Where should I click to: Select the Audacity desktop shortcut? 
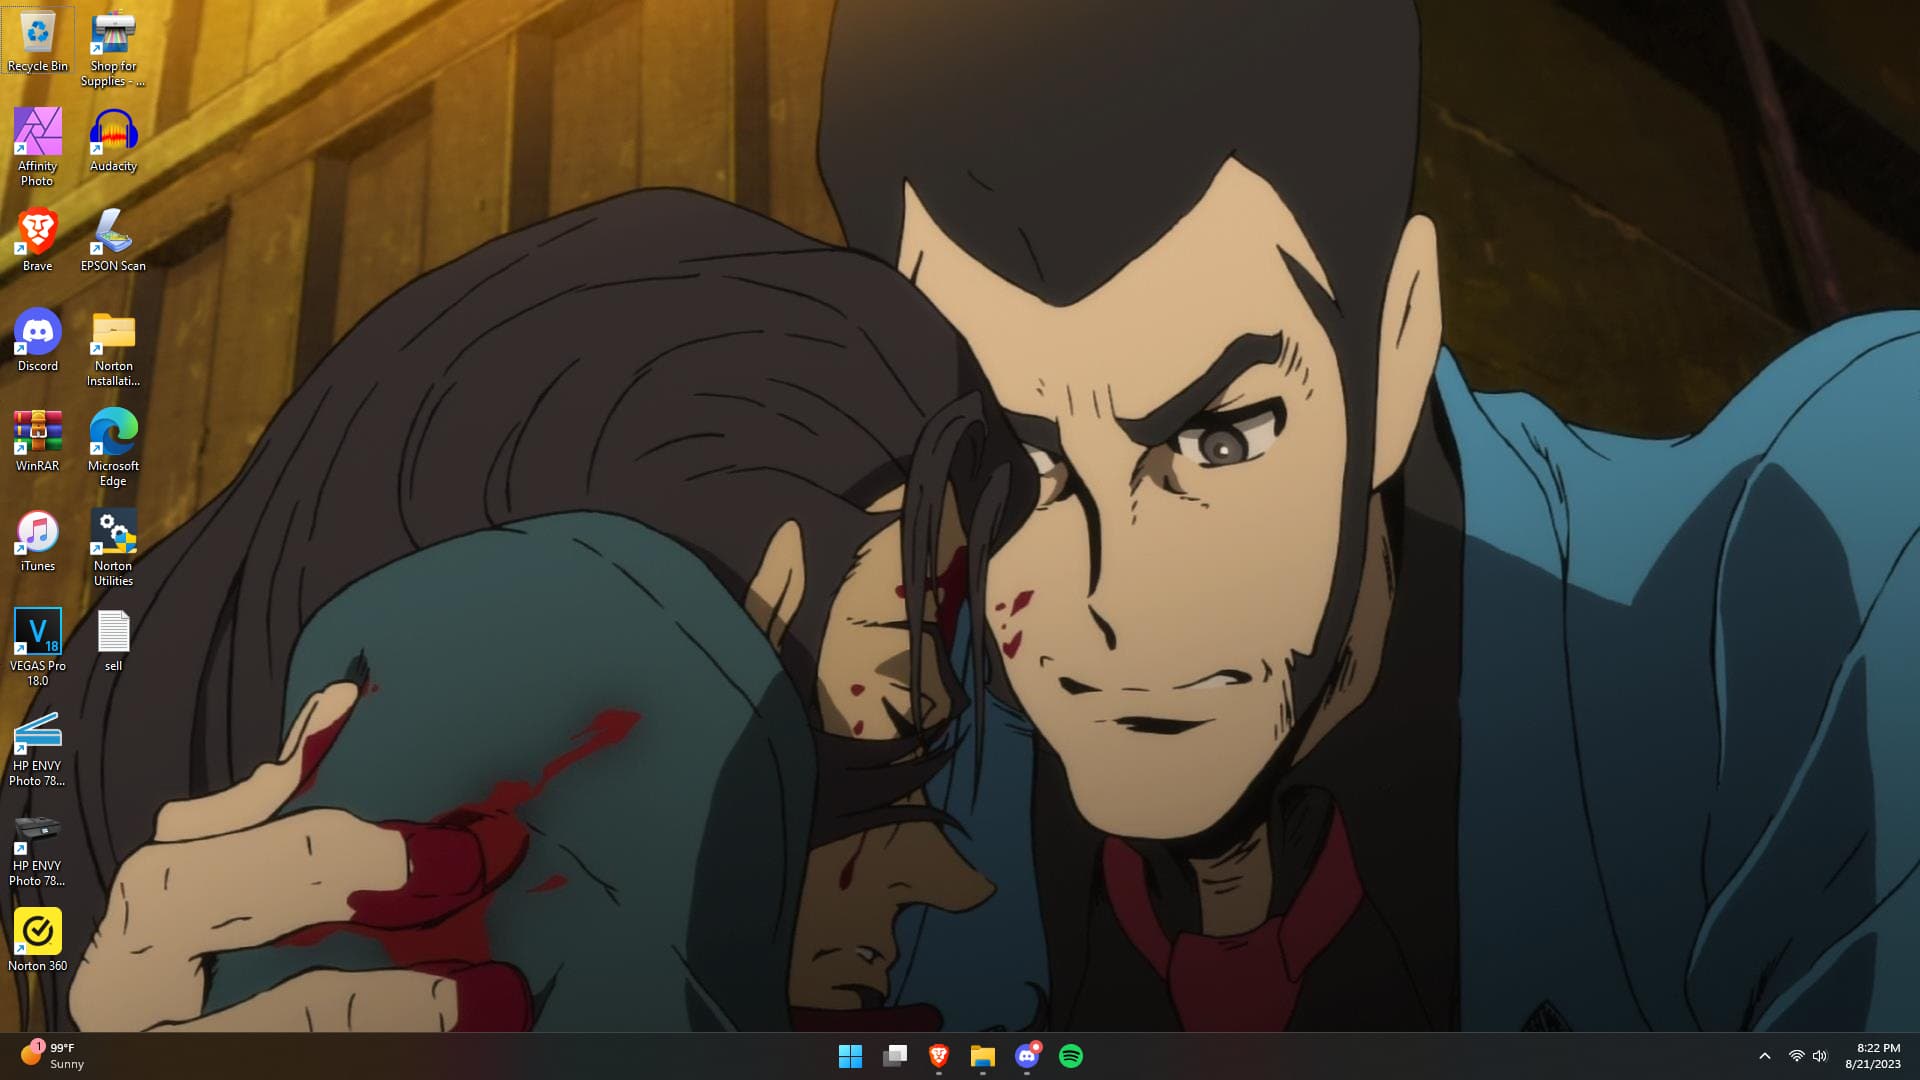click(x=113, y=140)
